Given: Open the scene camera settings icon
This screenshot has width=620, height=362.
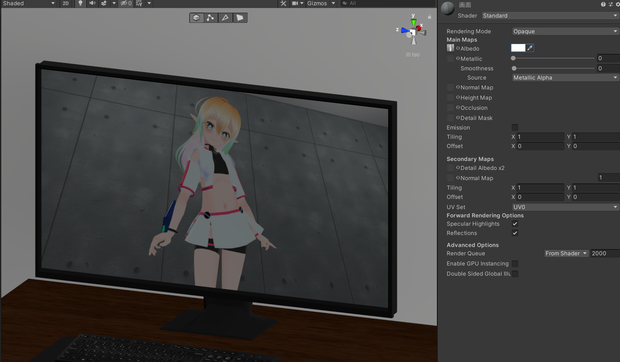Looking at the screenshot, I should click(x=295, y=3).
